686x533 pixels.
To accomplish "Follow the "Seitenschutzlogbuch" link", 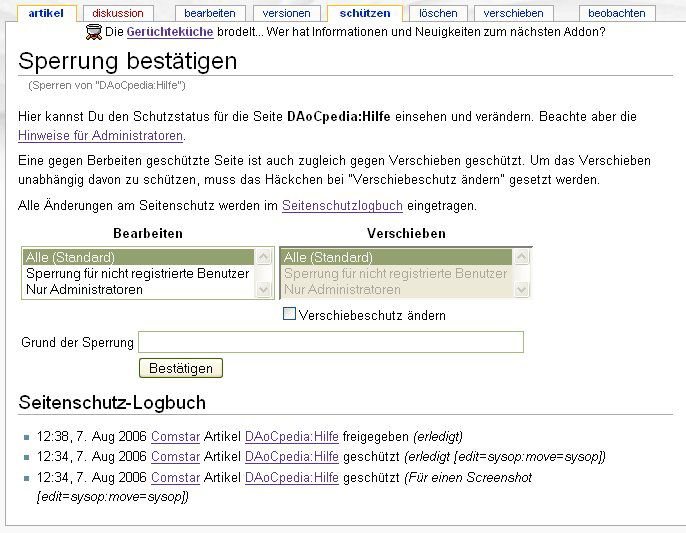I will pos(342,205).
